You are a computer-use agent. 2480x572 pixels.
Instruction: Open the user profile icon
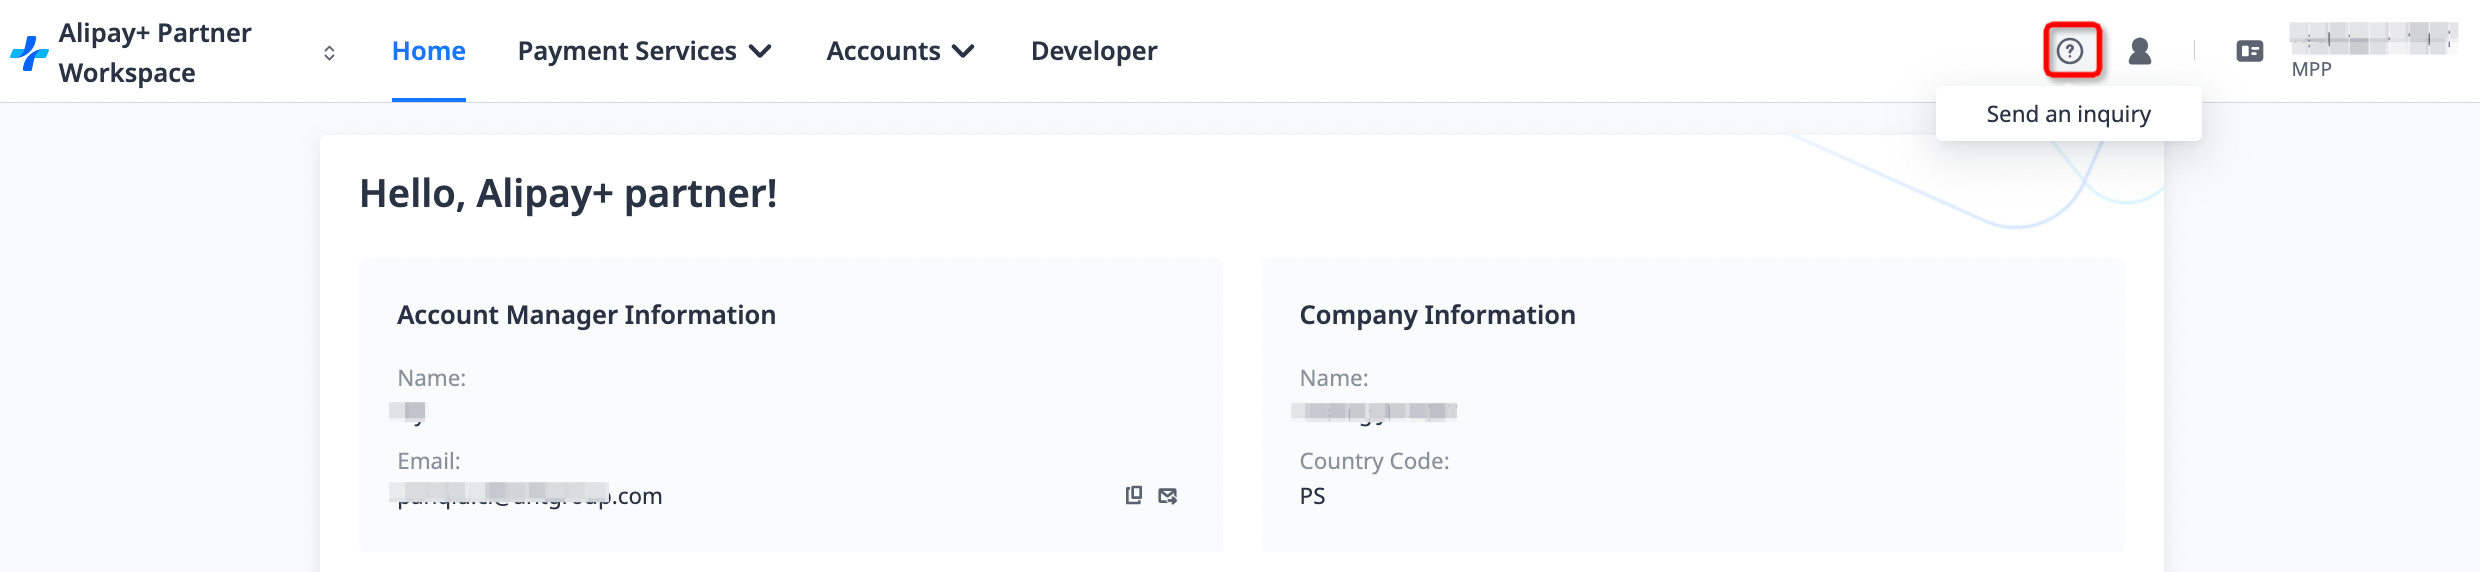[2140, 51]
